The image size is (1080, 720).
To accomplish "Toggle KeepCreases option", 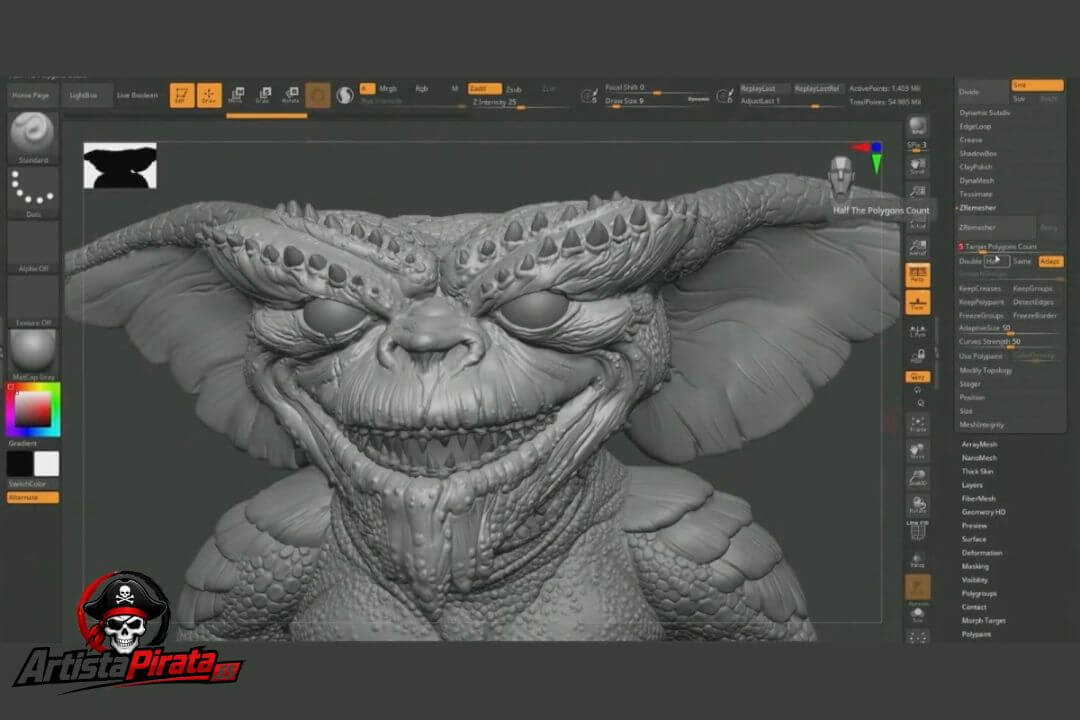I will click(982, 289).
